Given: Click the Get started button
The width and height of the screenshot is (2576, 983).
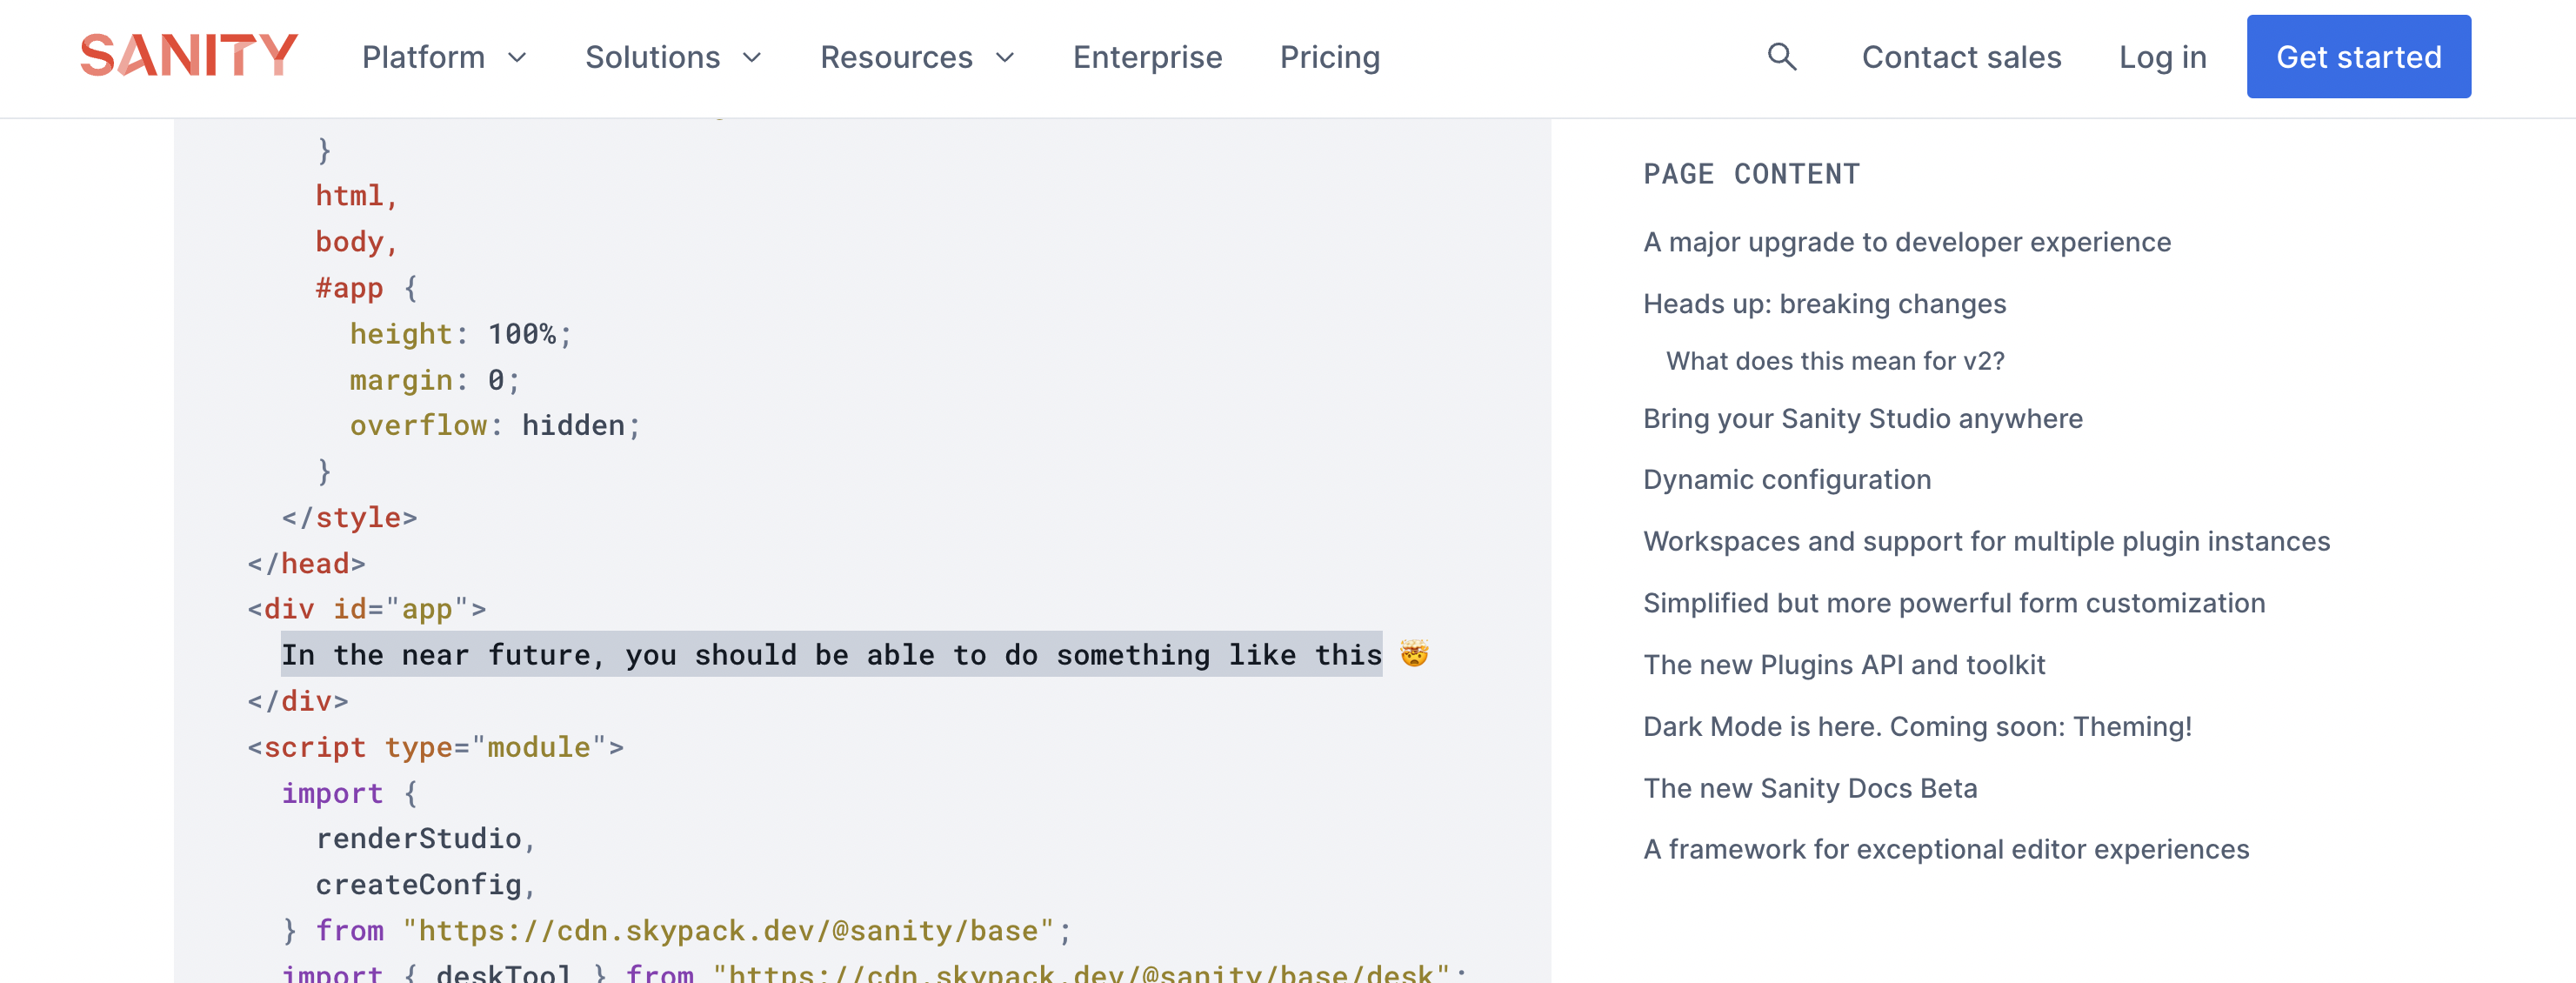Looking at the screenshot, I should pyautogui.click(x=2359, y=57).
